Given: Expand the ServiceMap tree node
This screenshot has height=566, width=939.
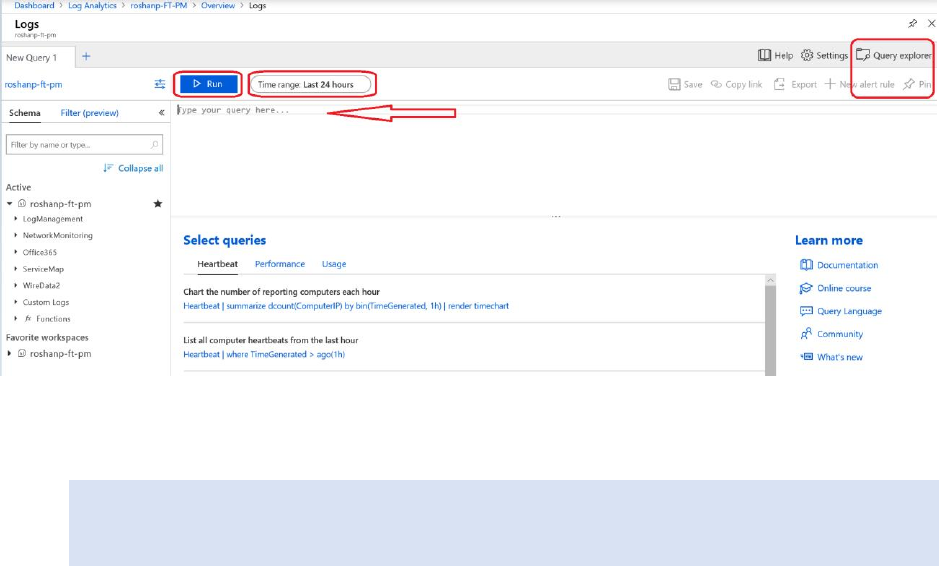Looking at the screenshot, I should [16, 269].
